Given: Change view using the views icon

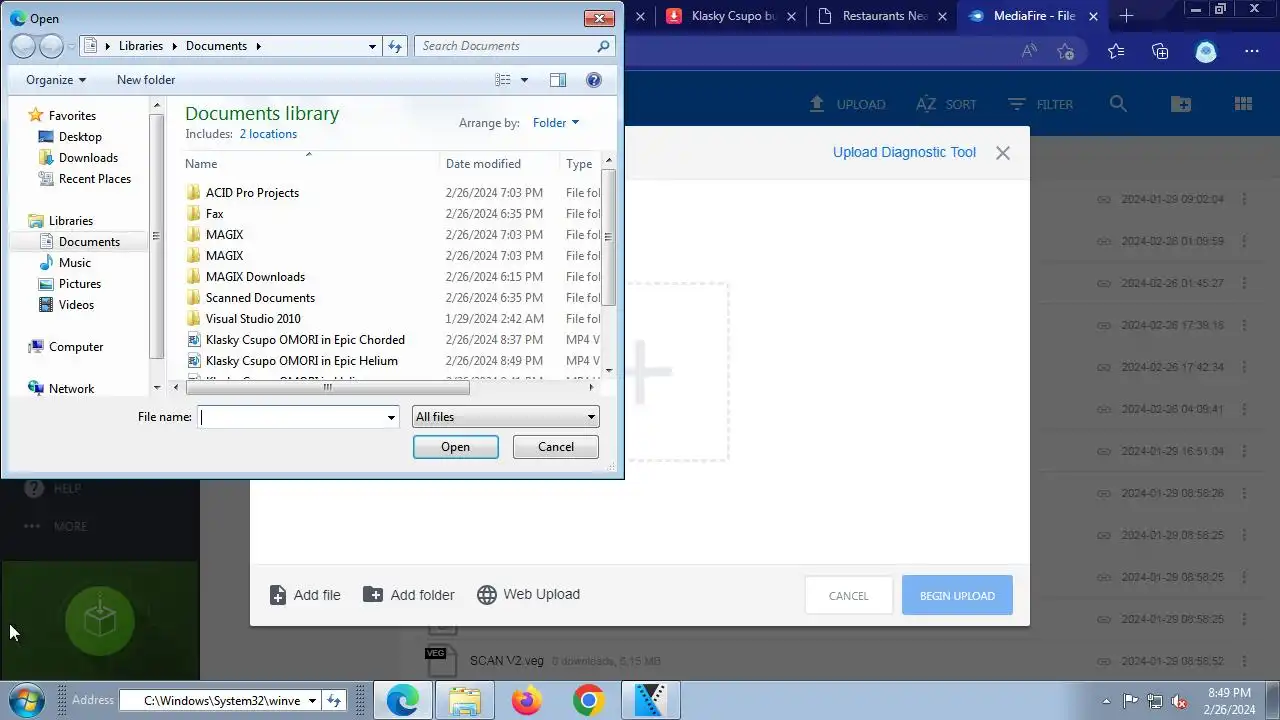Looking at the screenshot, I should [x=503, y=80].
